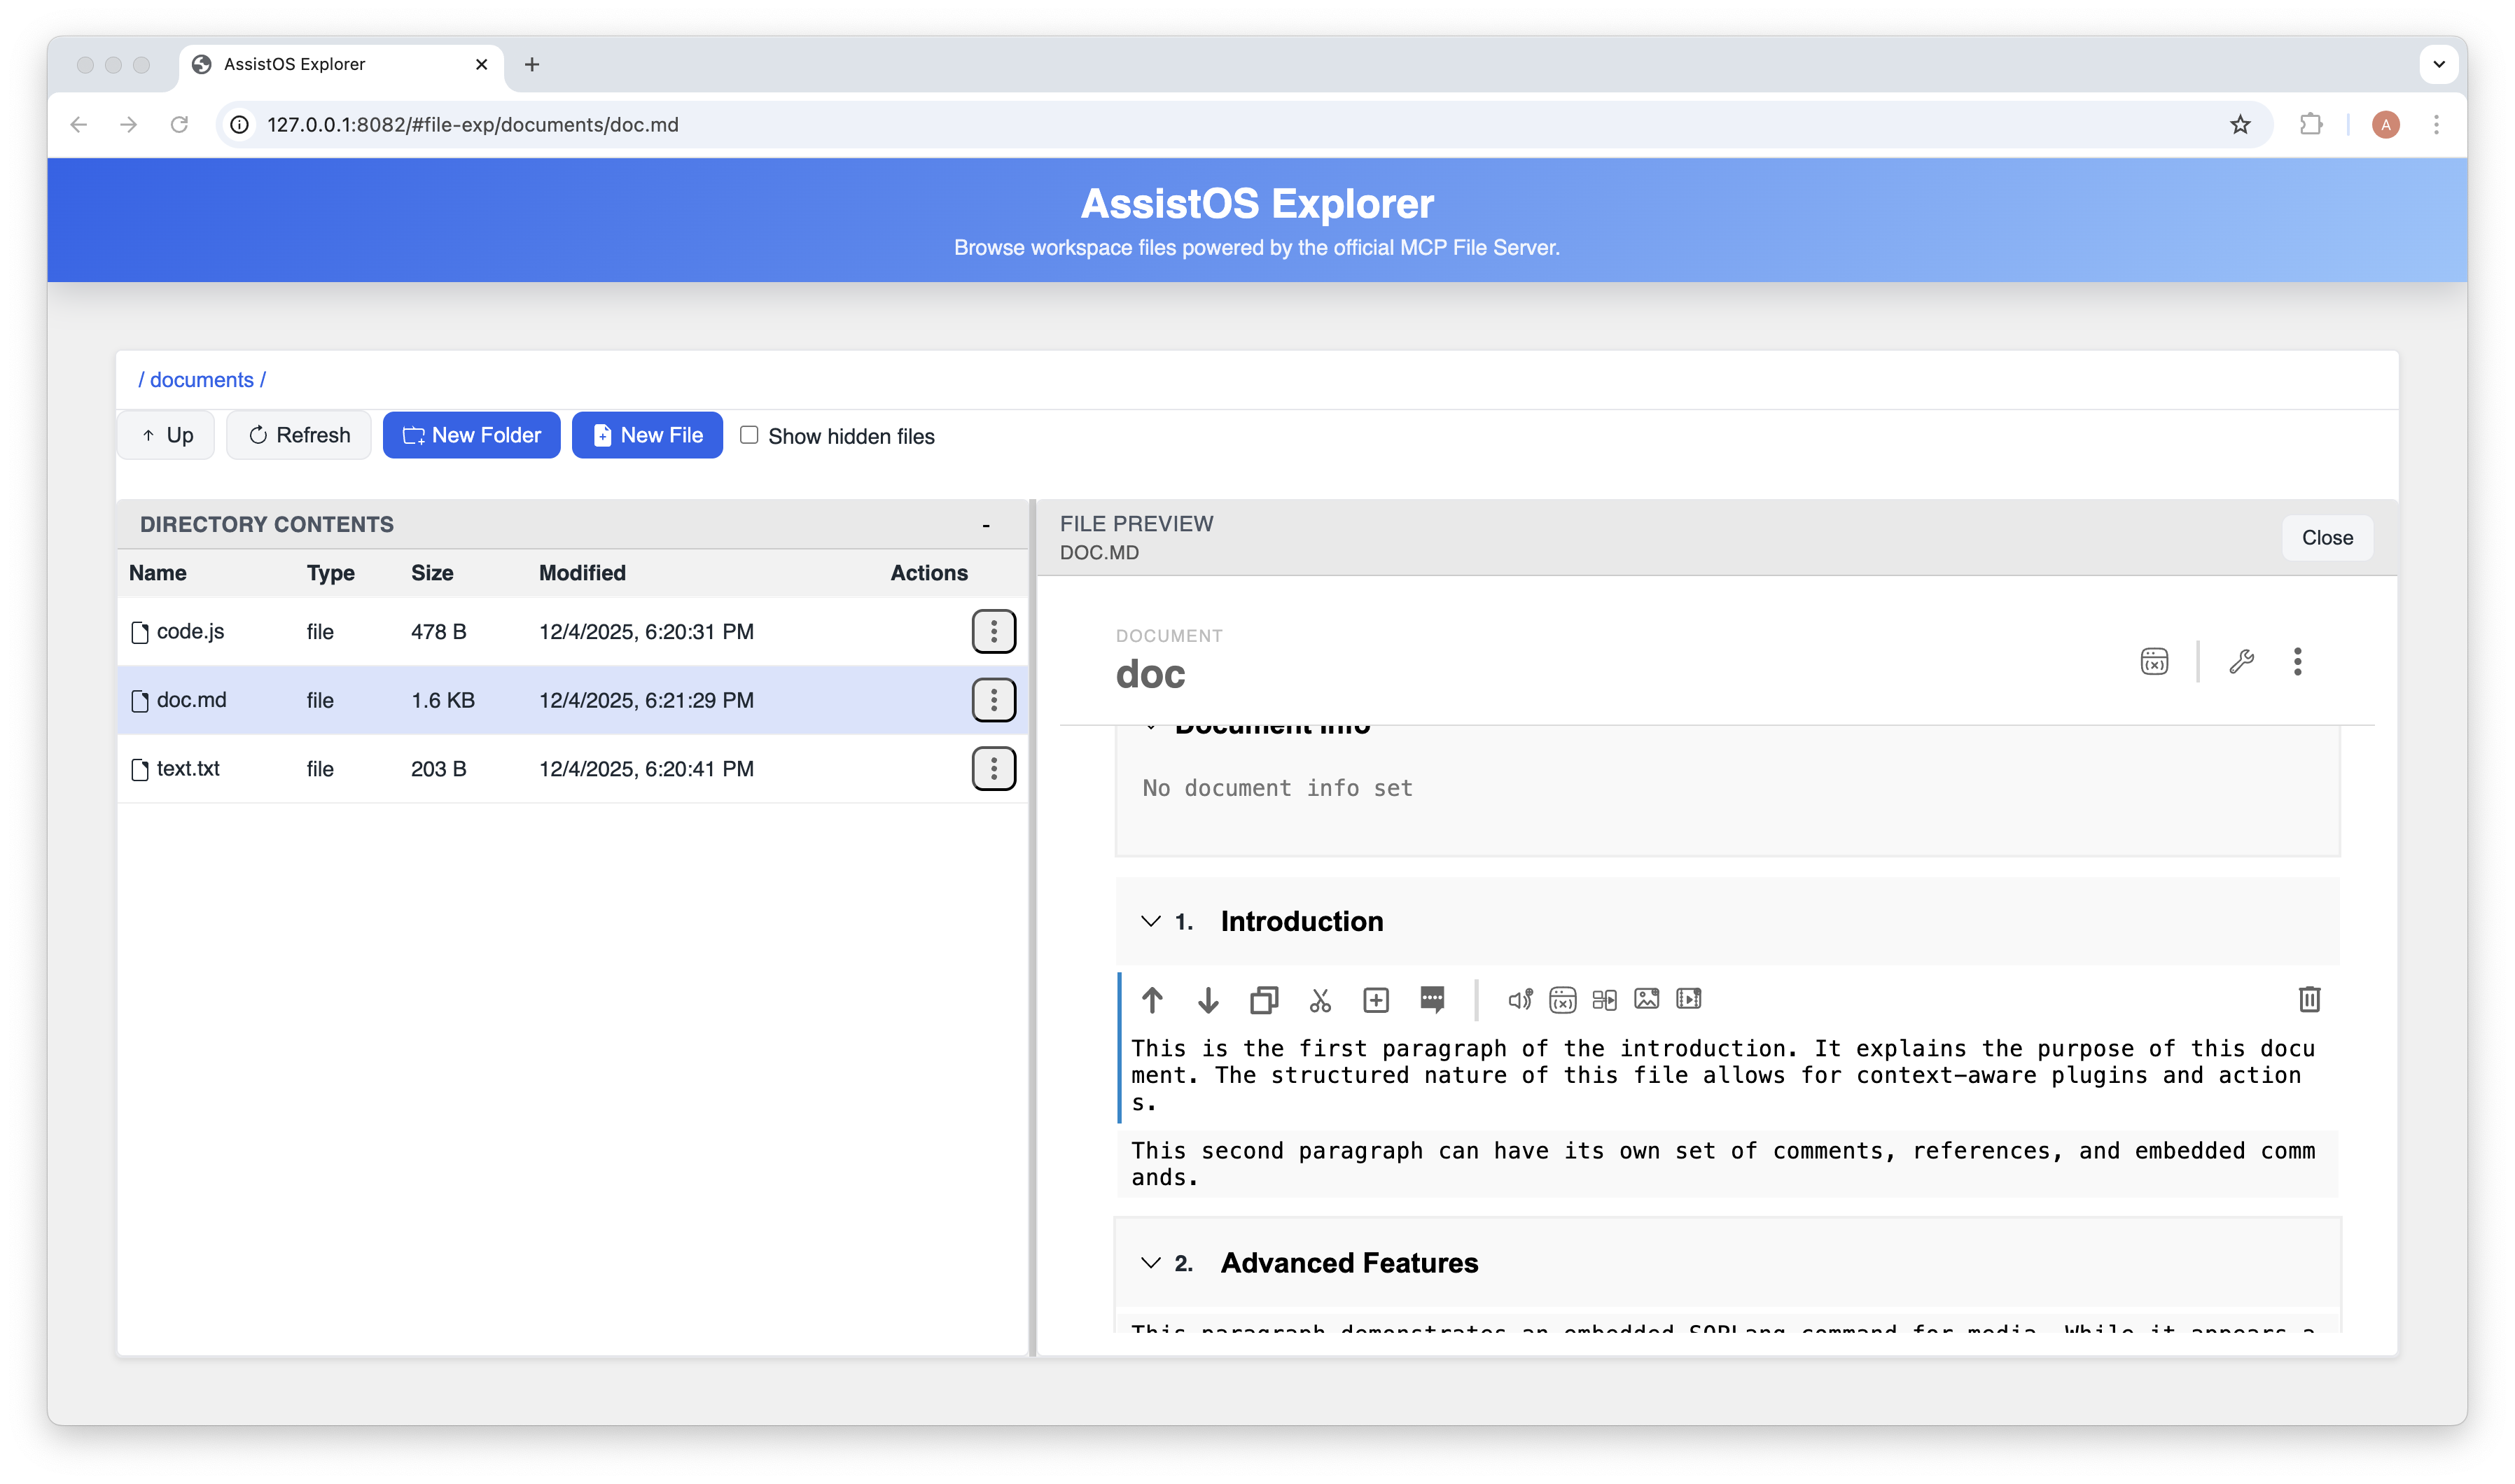
Task: Click the Up button
Action: 166,435
